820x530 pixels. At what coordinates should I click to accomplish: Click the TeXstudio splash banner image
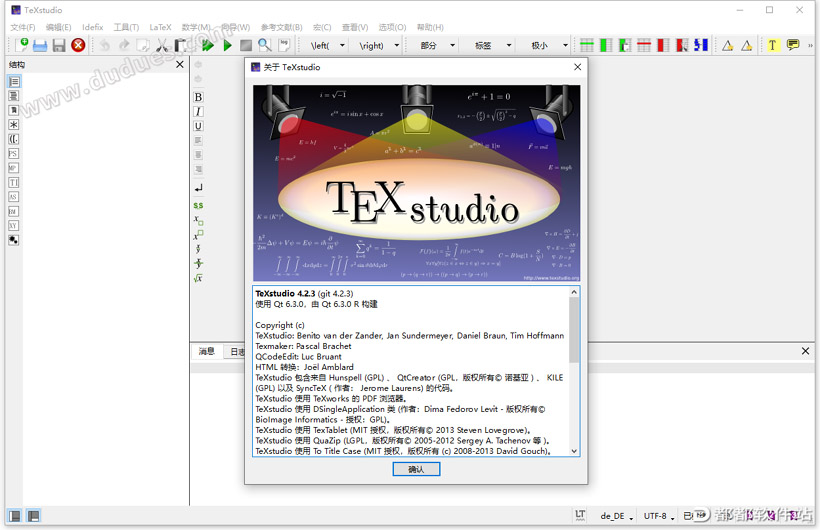click(416, 183)
